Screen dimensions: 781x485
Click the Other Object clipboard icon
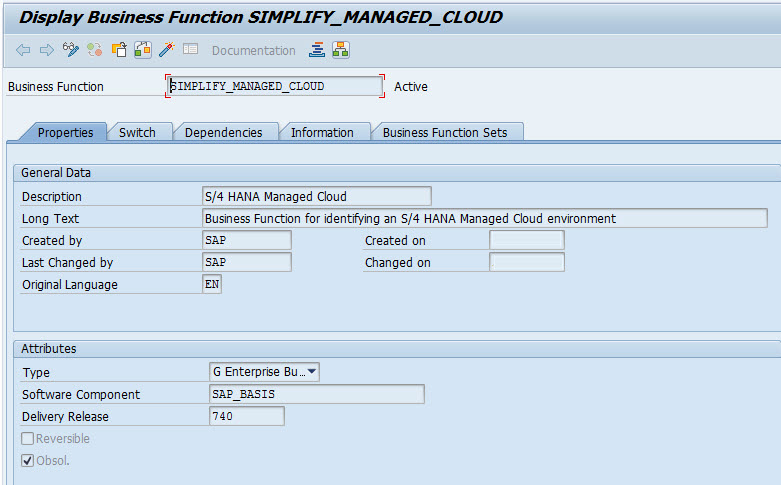(119, 50)
